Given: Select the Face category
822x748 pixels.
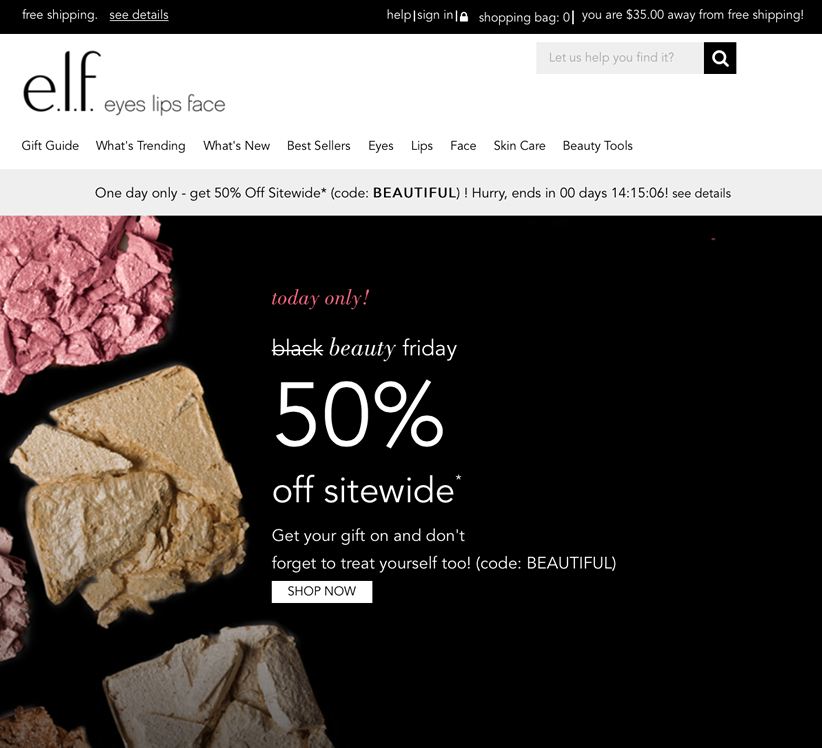Looking at the screenshot, I should (x=463, y=146).
